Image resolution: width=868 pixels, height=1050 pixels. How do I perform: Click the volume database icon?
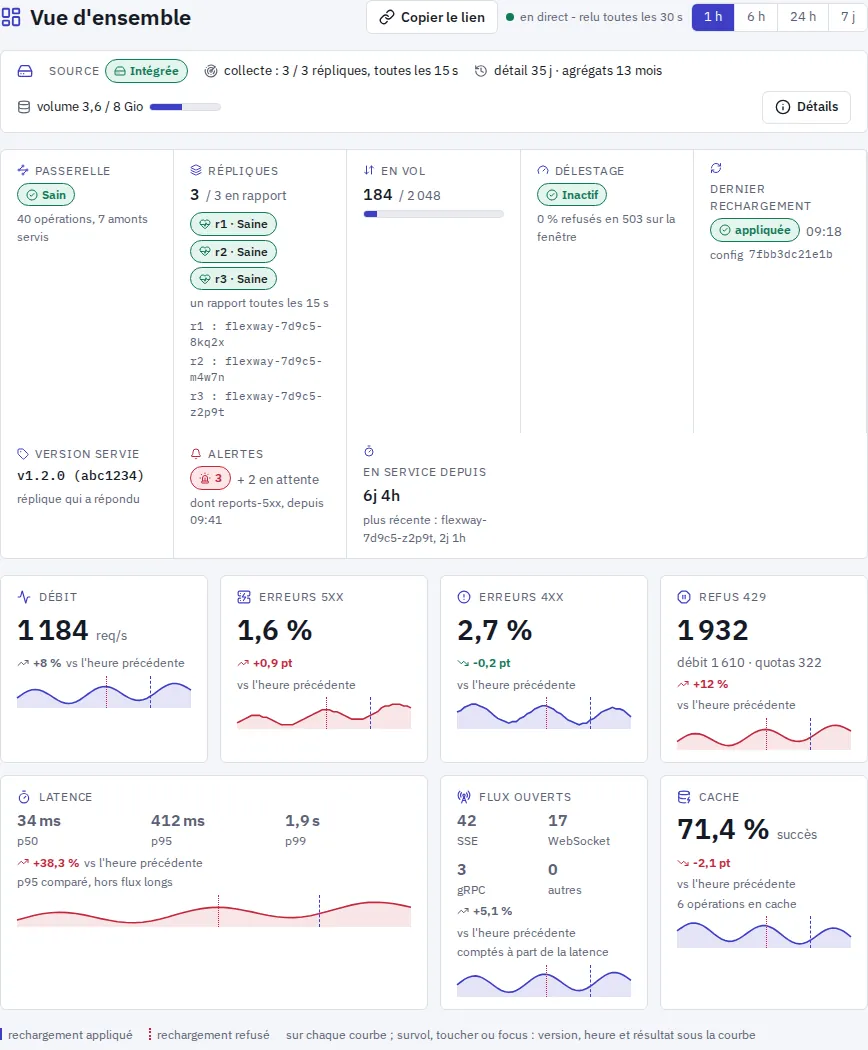pyautogui.click(x=23, y=107)
